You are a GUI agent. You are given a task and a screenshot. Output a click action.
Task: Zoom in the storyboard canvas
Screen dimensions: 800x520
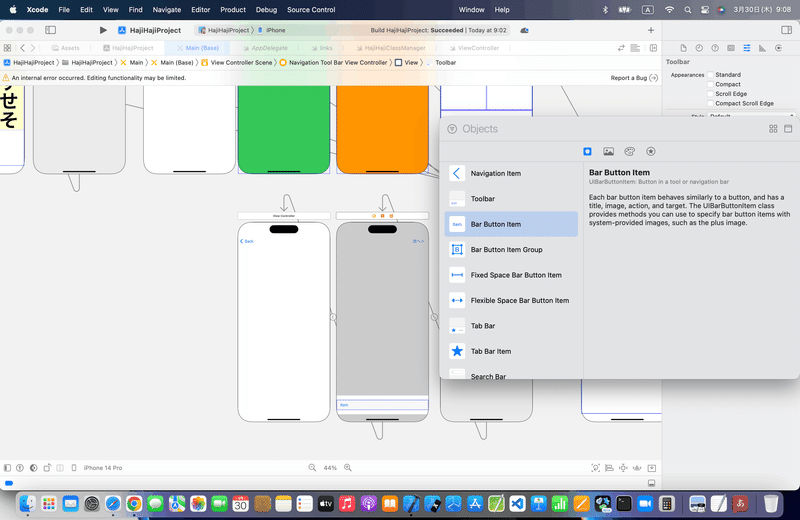[x=347, y=467]
